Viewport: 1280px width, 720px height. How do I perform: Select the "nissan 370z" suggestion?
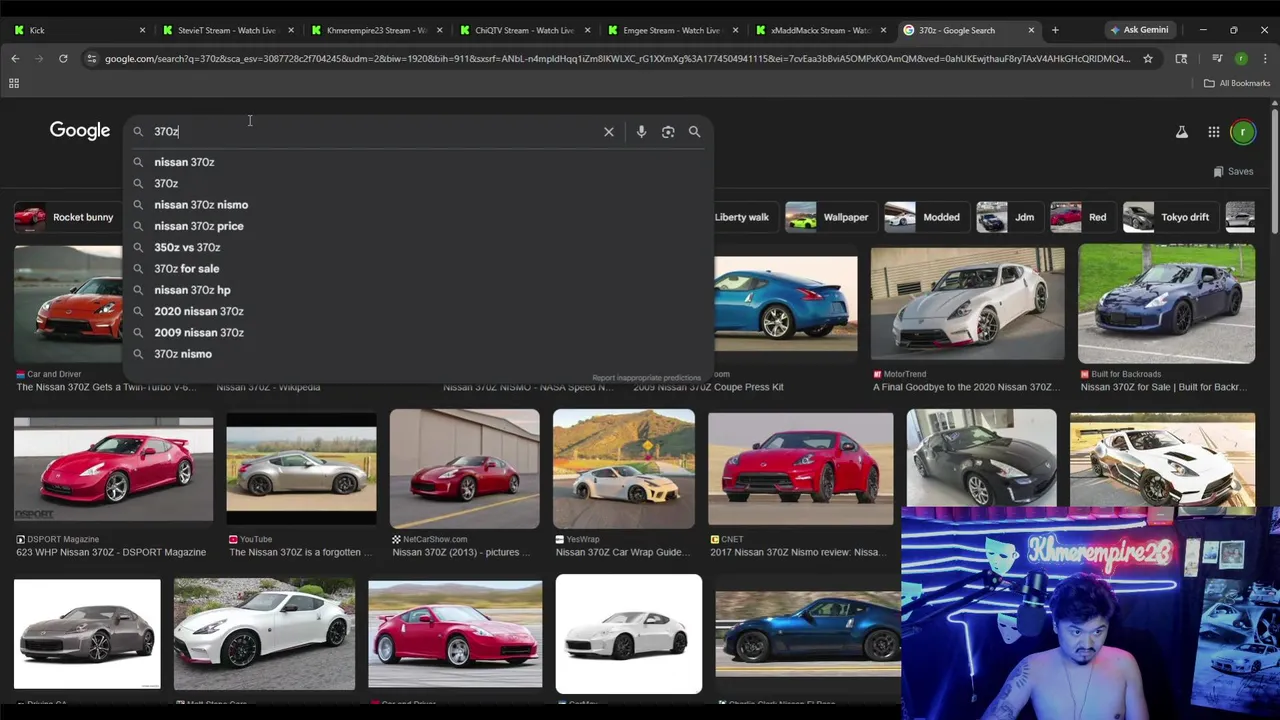(x=418, y=162)
